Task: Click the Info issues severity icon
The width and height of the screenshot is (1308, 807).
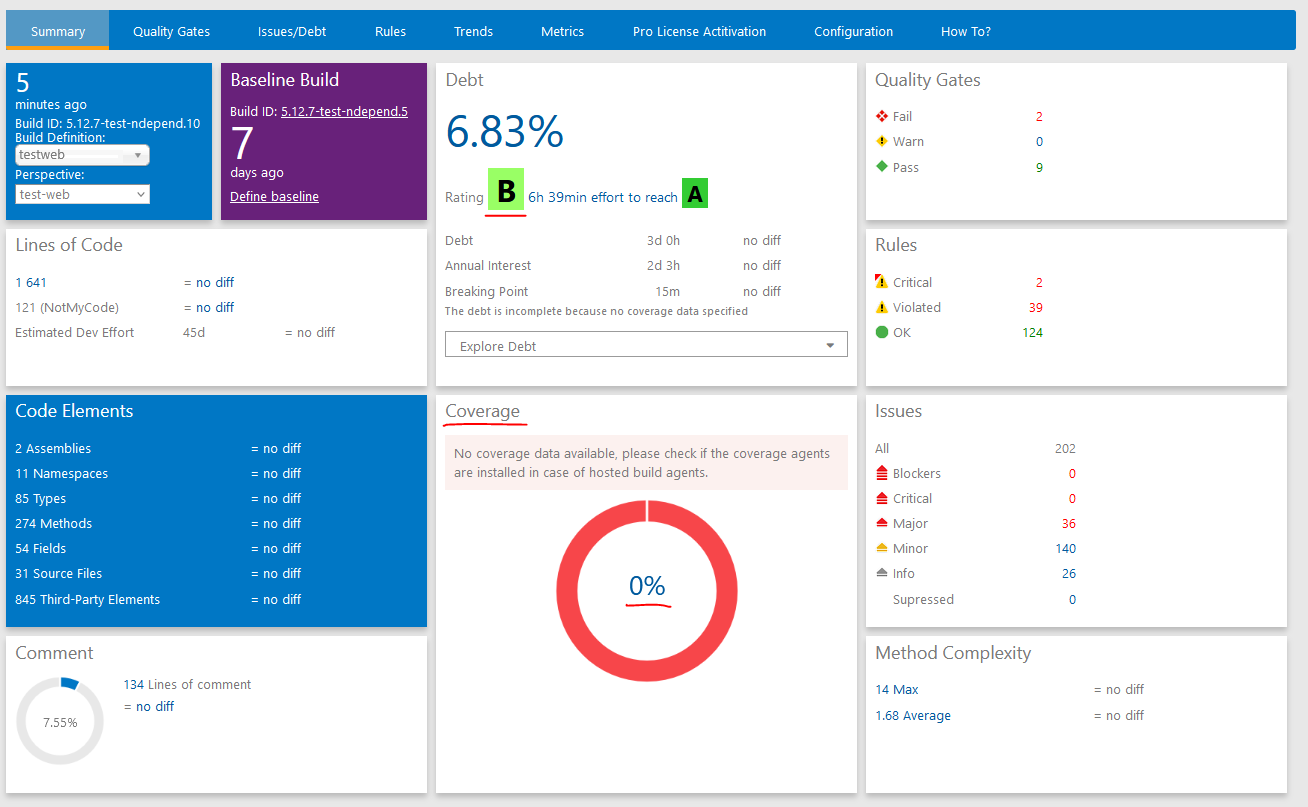Action: (882, 573)
